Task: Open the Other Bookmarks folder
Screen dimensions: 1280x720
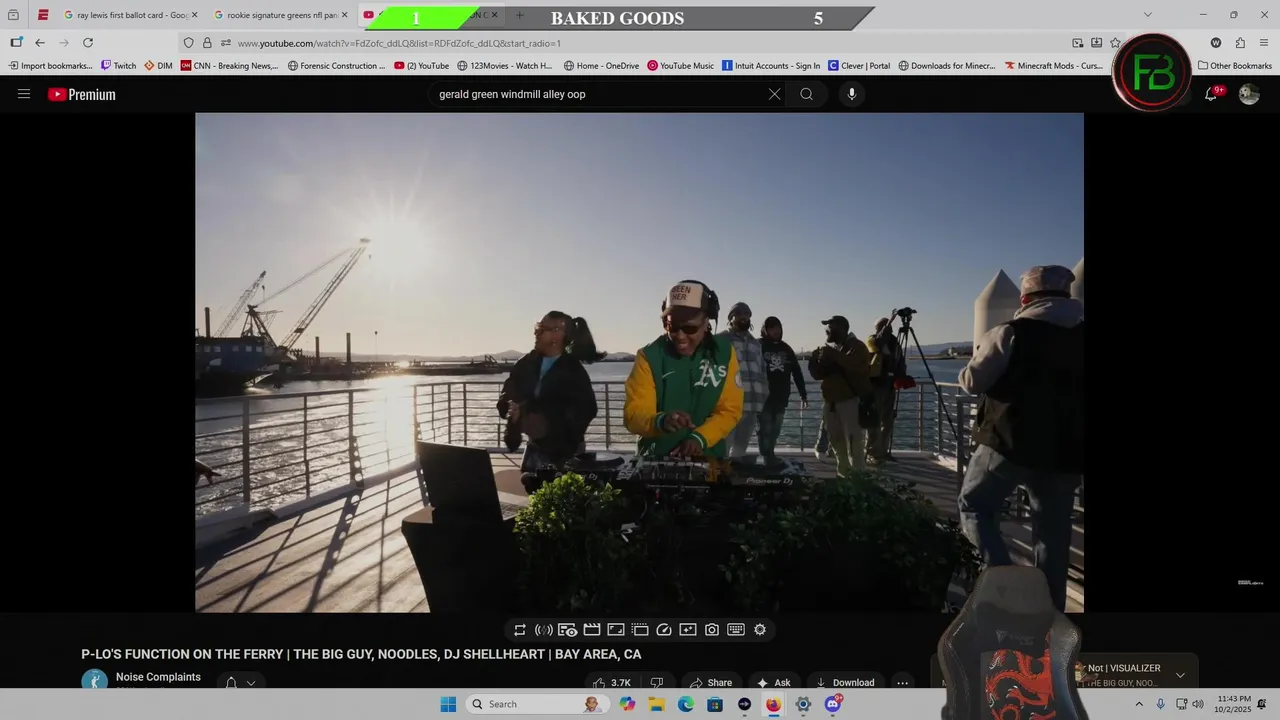Action: (x=1235, y=66)
